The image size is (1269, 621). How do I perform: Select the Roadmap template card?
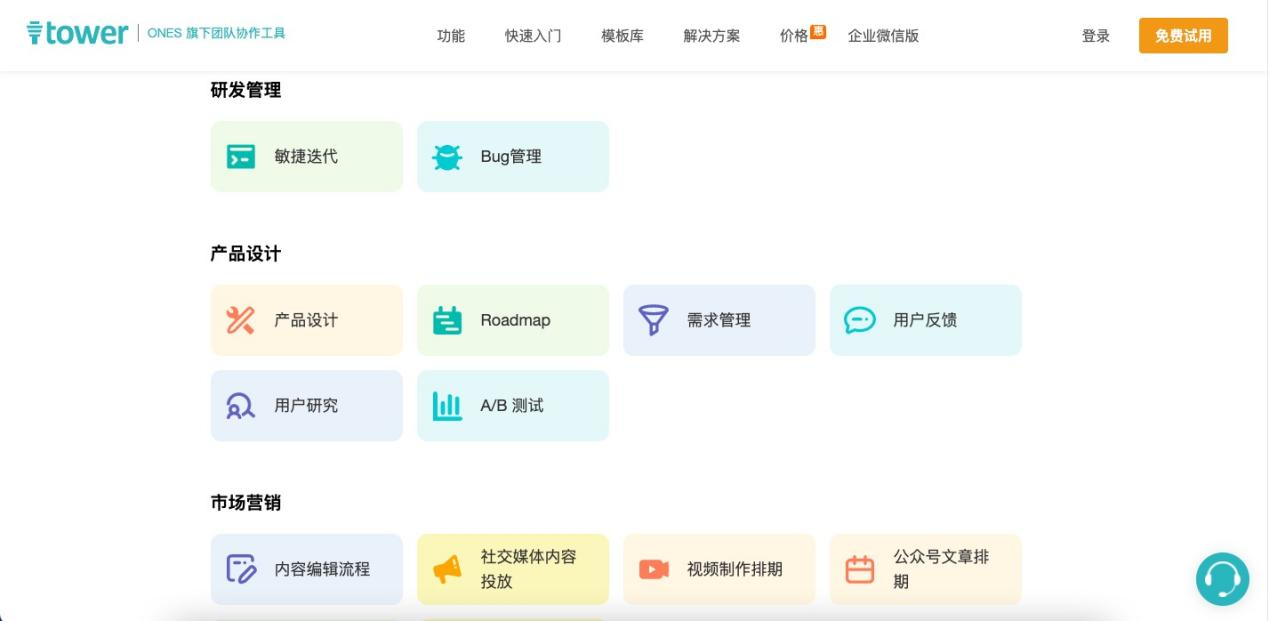tap(513, 320)
